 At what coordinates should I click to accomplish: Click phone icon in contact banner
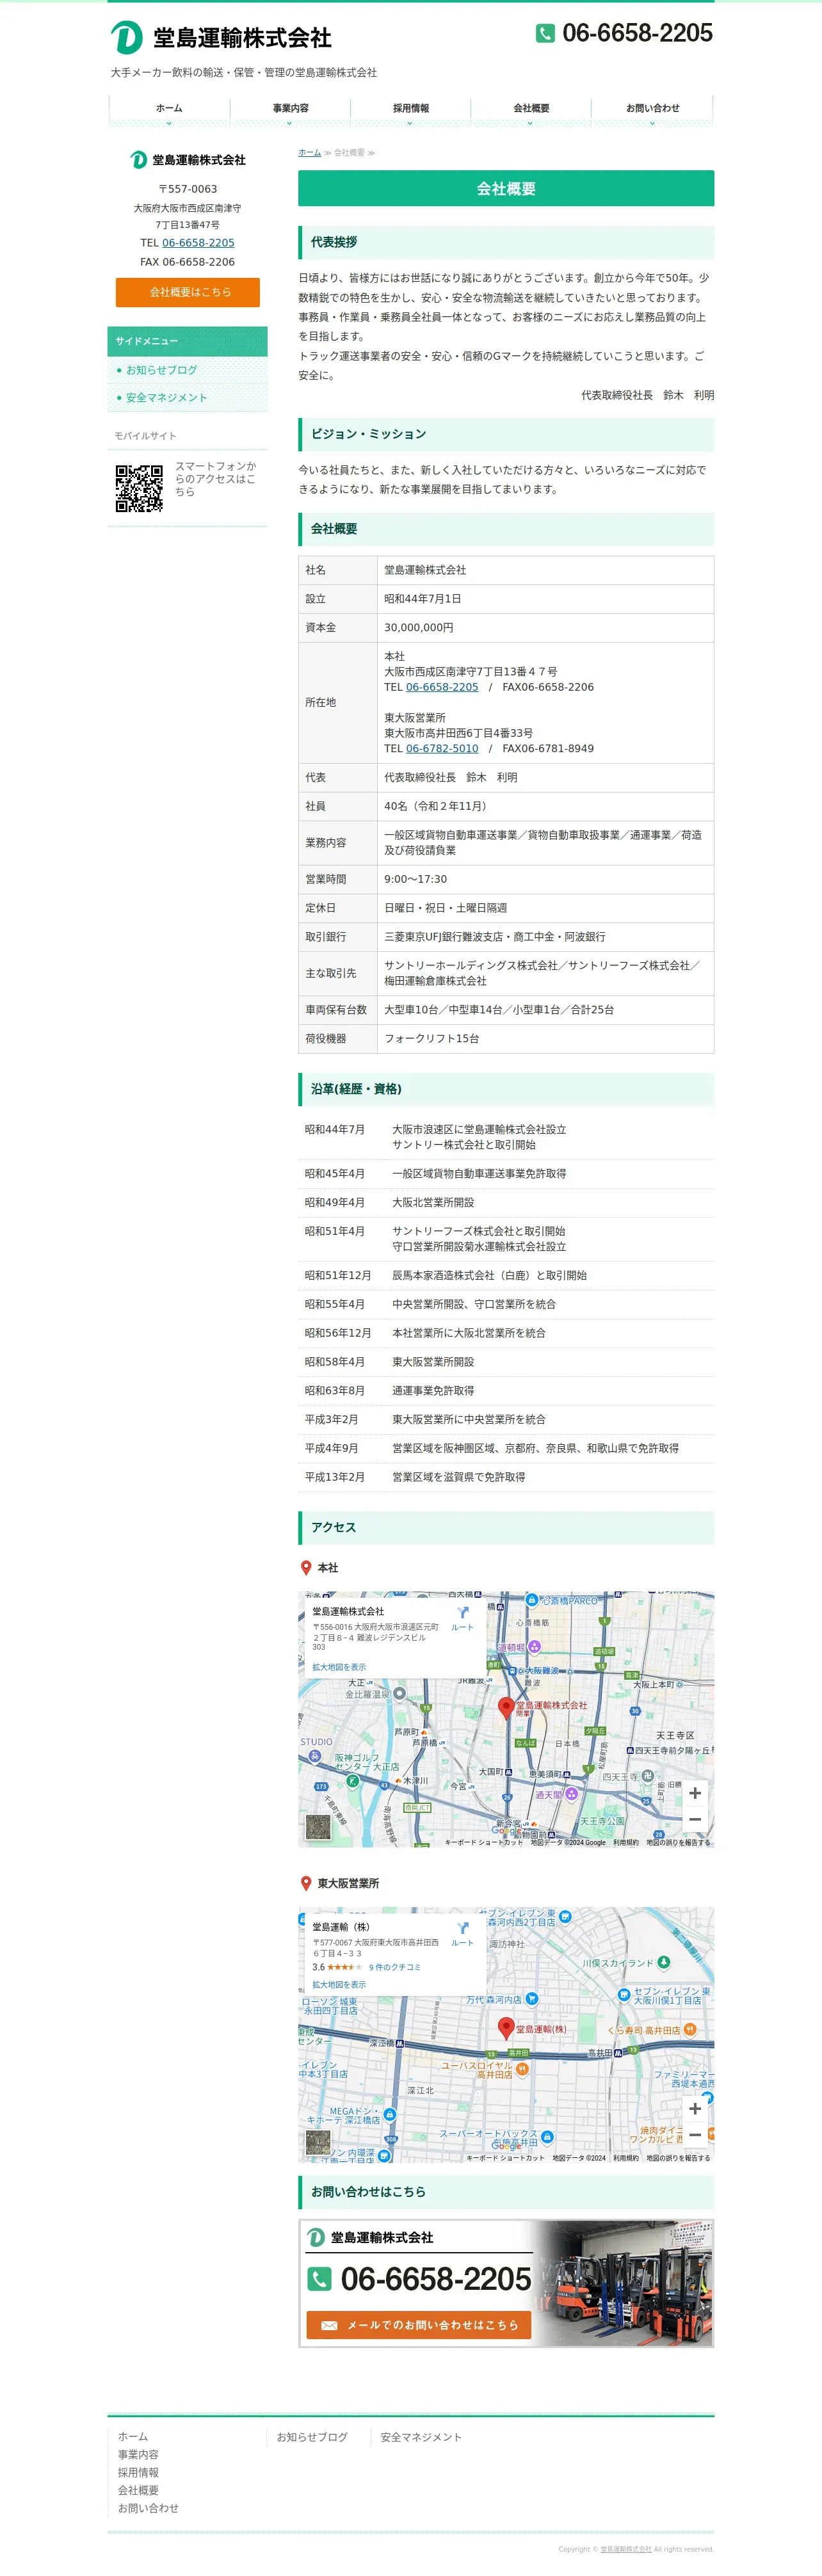coord(319,2278)
